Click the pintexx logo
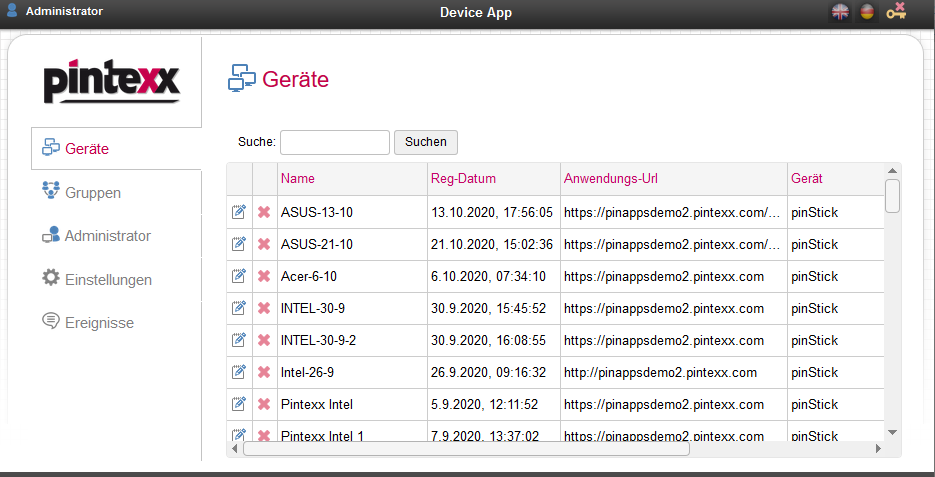Viewport: 935px width, 477px height. click(112, 81)
